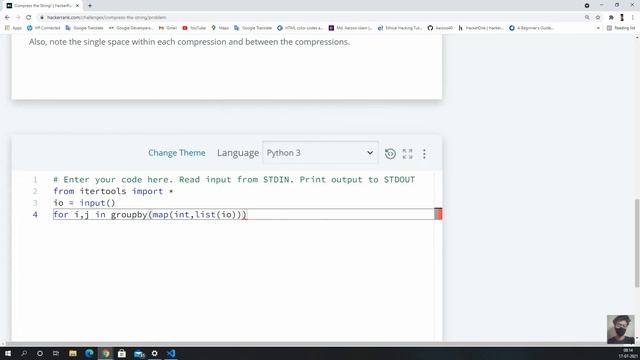The image size is (640, 360).
Task: Open the Maps bookmark
Action: (x=220, y=28)
